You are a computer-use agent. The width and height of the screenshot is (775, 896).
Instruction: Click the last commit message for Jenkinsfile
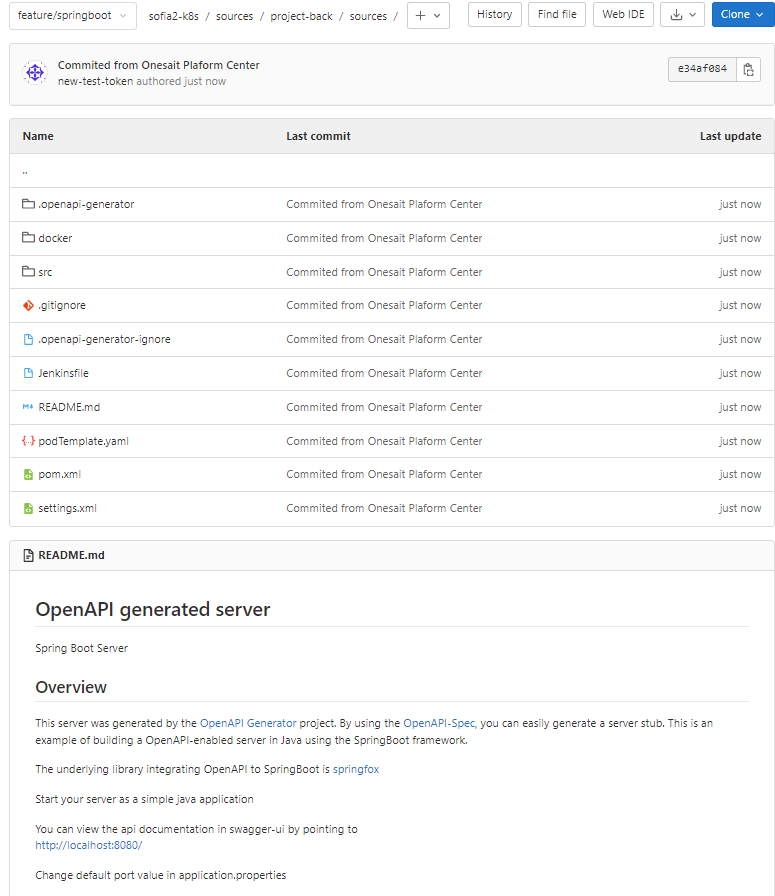384,373
